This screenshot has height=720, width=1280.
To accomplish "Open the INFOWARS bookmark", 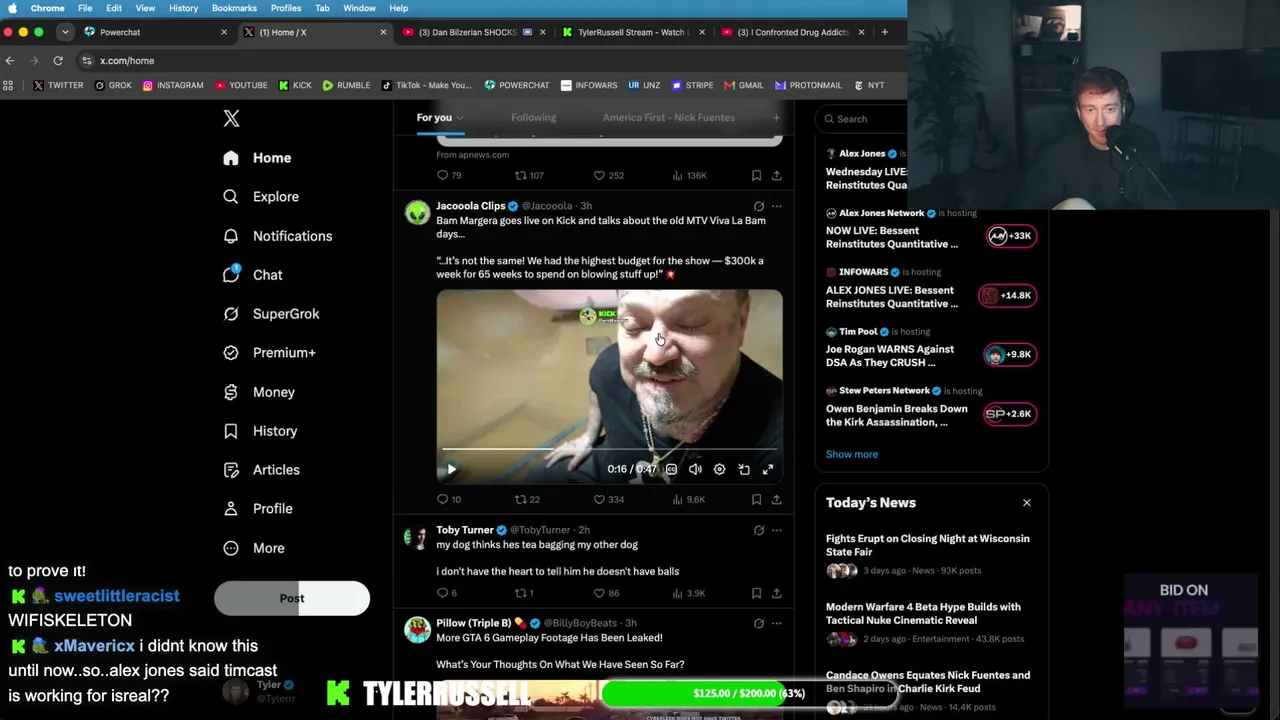I will click(589, 86).
